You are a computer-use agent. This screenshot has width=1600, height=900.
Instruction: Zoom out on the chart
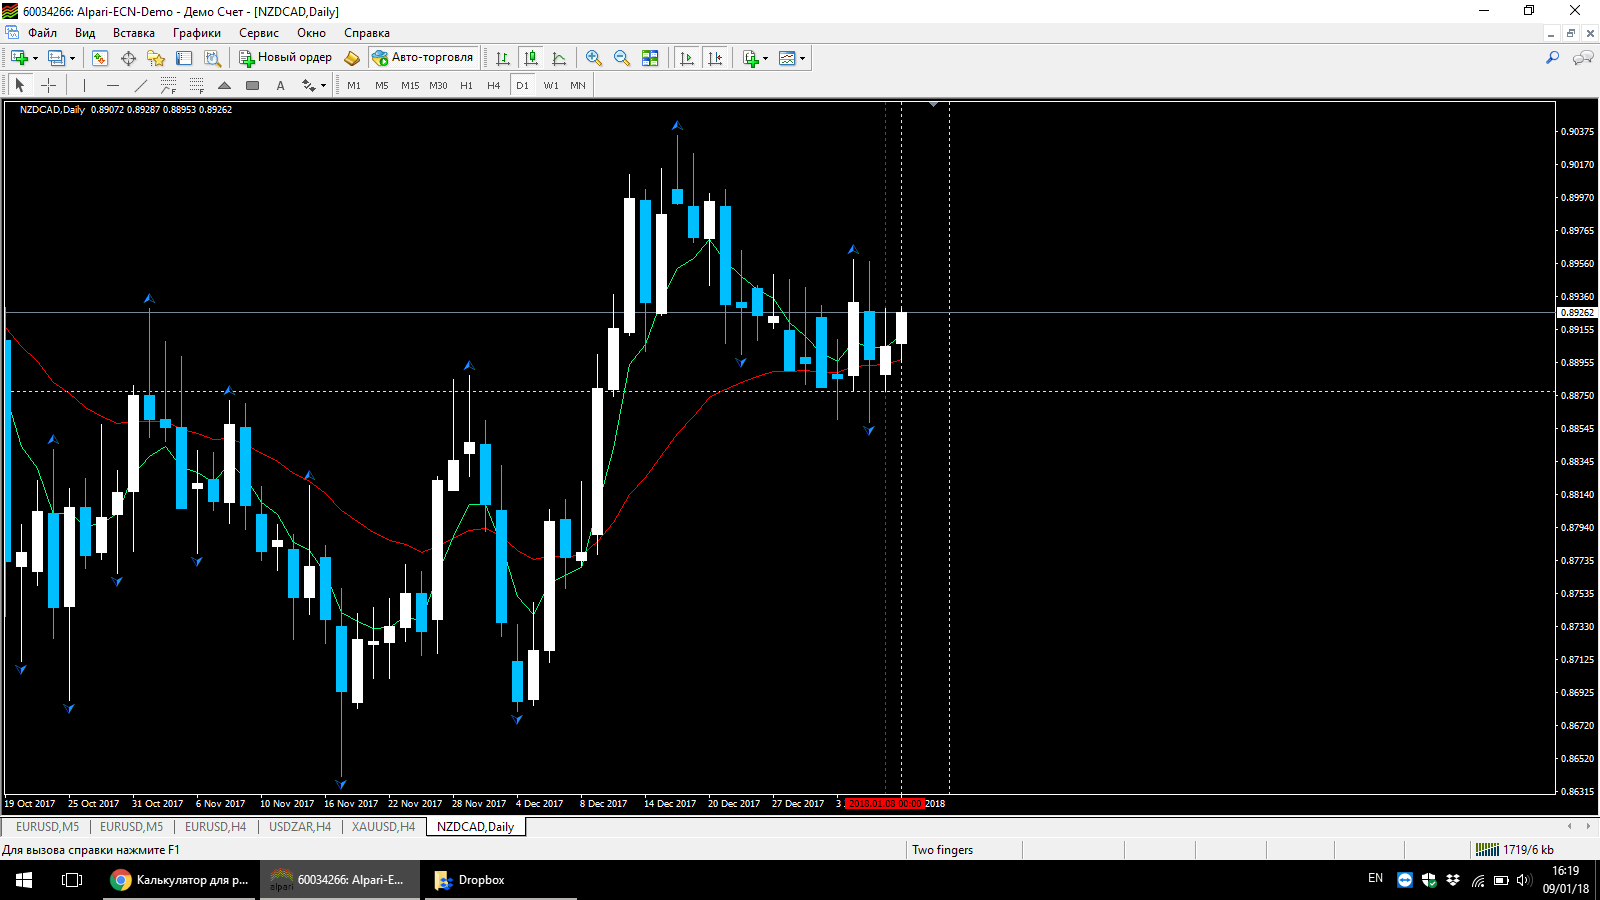pos(622,58)
